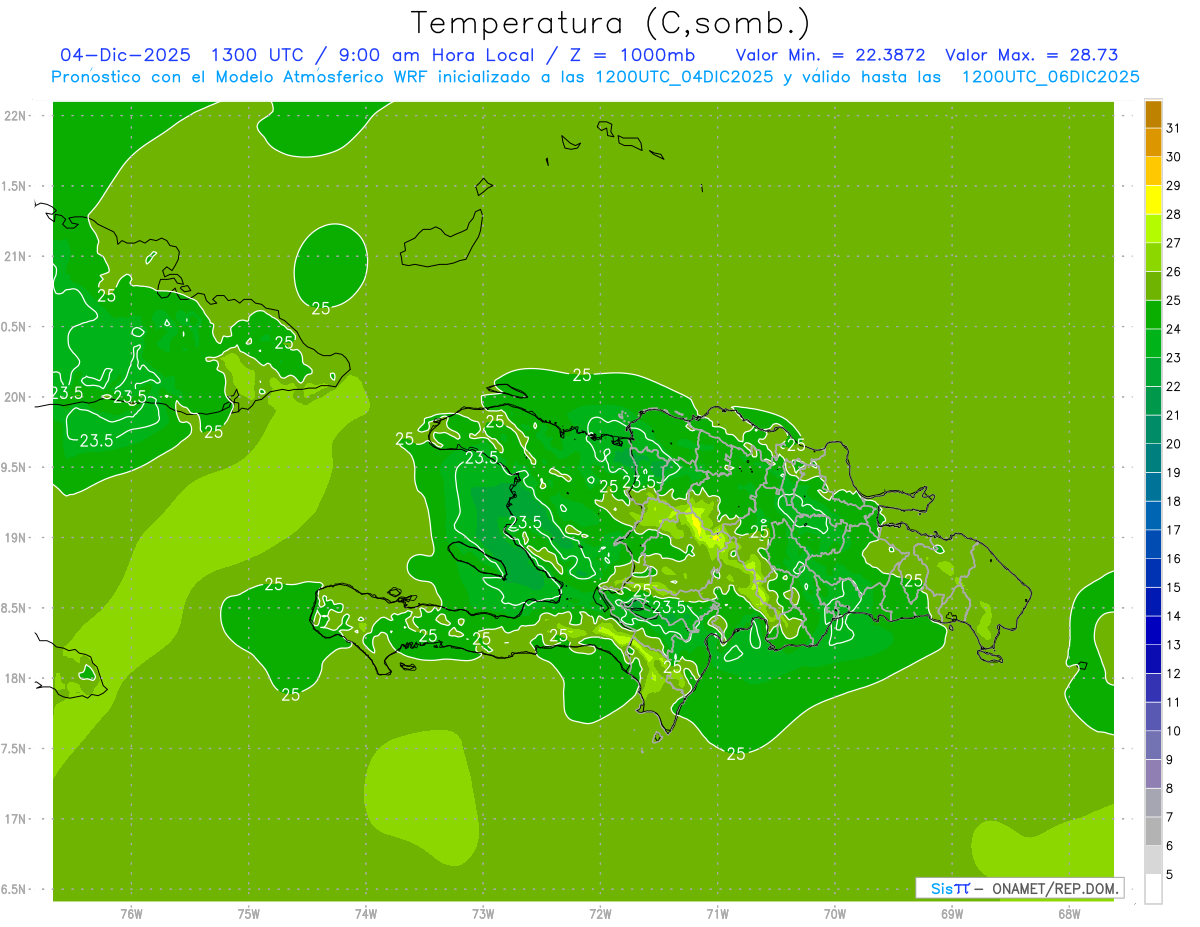
Task: Click the colorbar number "5"
Action: coord(1170,875)
